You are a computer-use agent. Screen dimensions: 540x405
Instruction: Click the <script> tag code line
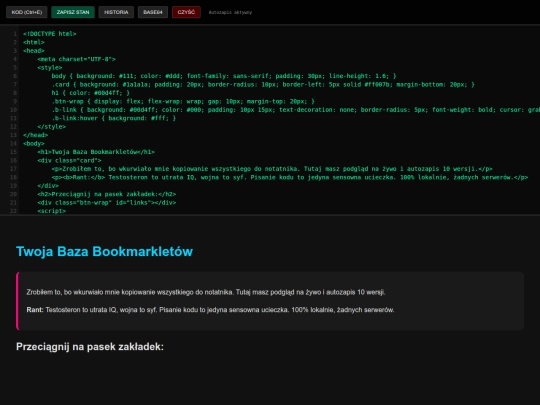pos(51,211)
